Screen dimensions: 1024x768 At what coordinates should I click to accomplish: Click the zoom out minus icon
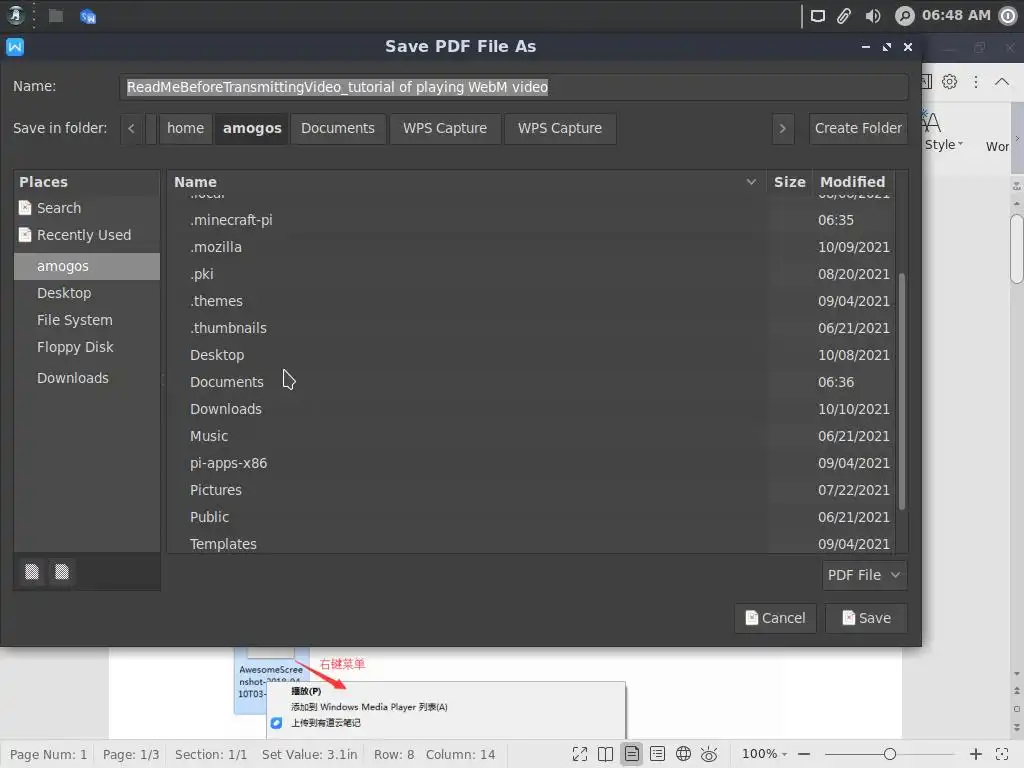804,754
